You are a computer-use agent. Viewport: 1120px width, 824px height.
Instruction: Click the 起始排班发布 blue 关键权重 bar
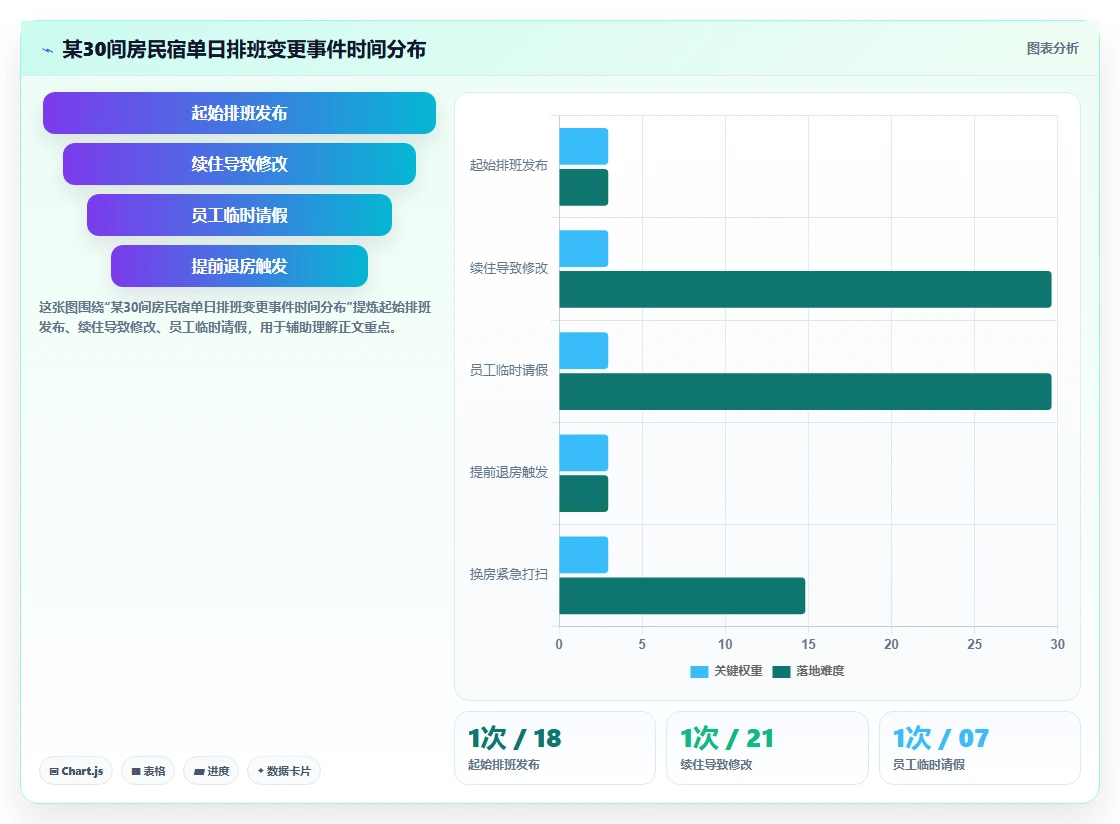[x=584, y=146]
